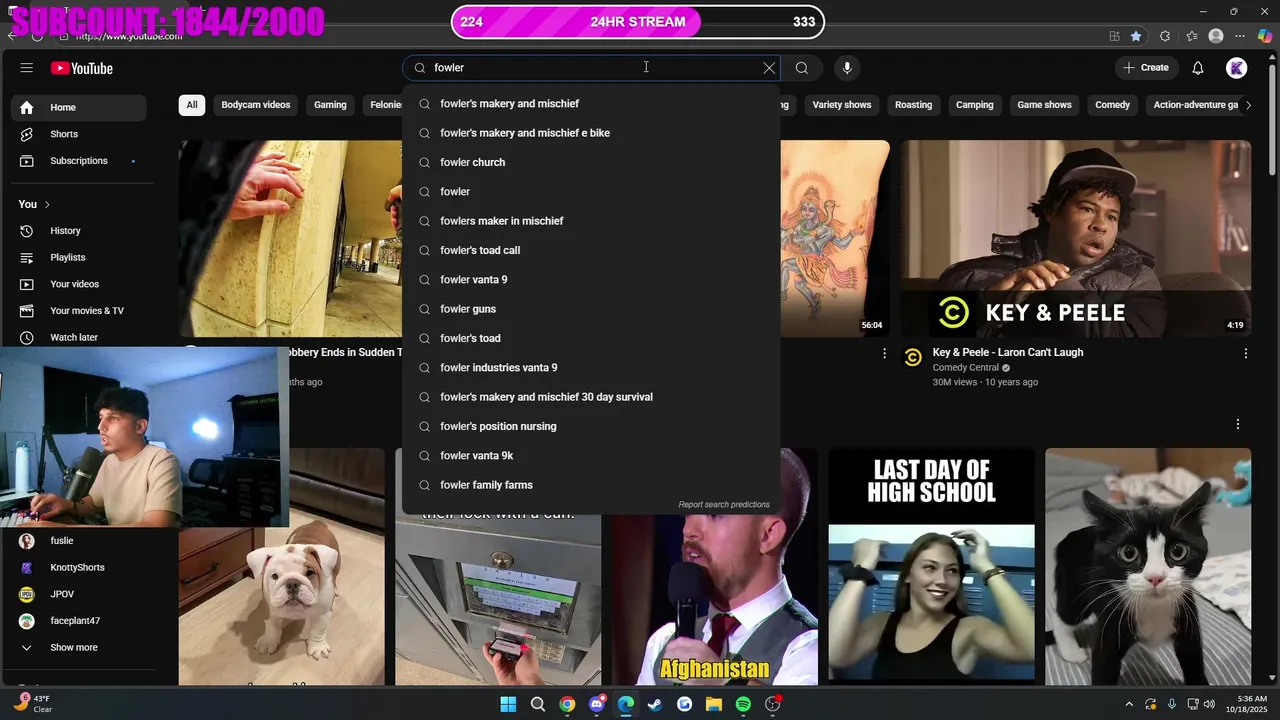Go to YouTube home via the logo
Viewport: 1280px width, 720px height.
[82, 68]
